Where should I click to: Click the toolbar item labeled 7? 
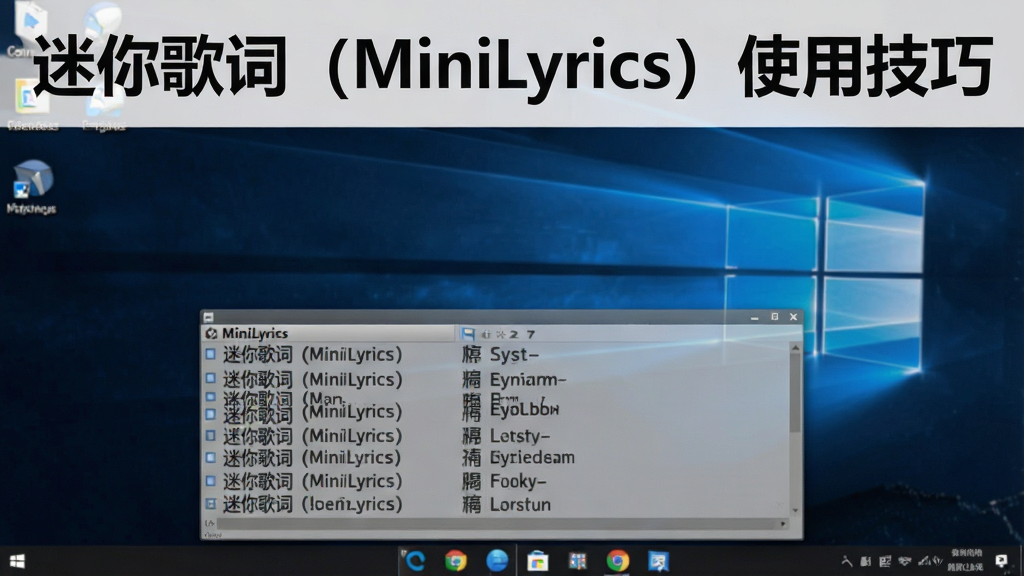[x=531, y=334]
